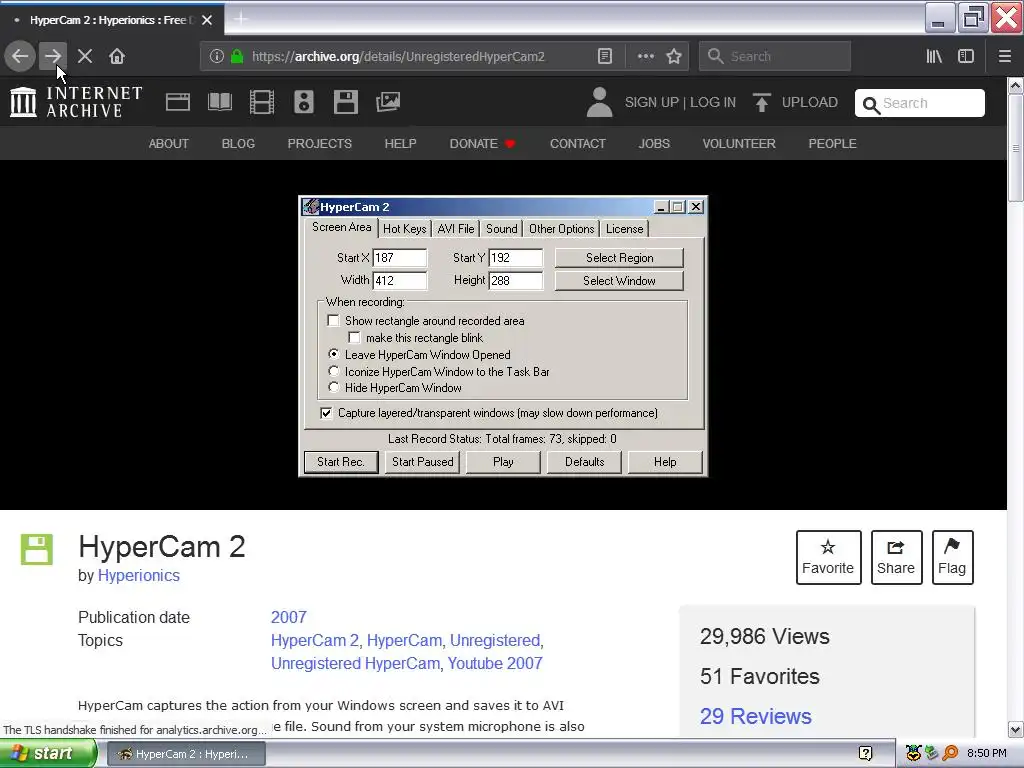Click the Start Rec. button

click(x=341, y=462)
